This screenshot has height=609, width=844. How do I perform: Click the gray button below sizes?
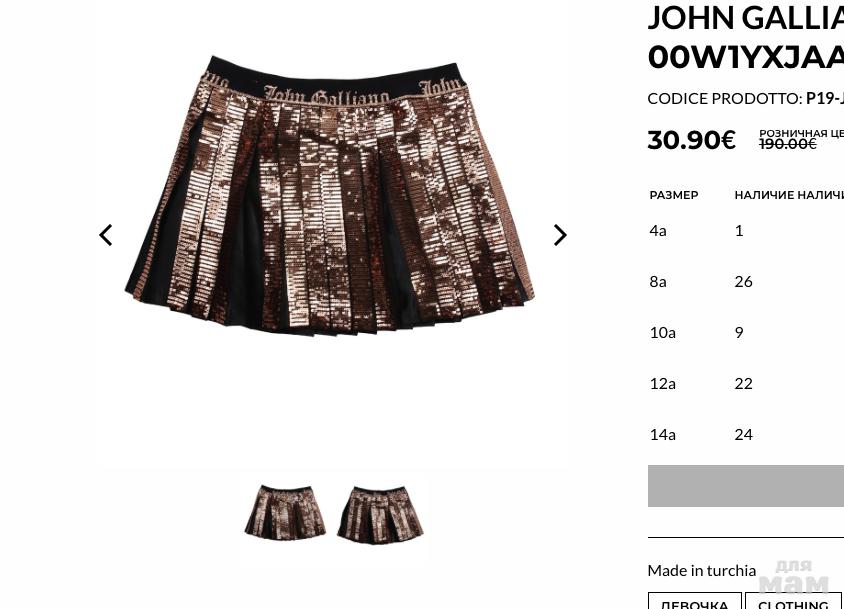[x=745, y=486]
